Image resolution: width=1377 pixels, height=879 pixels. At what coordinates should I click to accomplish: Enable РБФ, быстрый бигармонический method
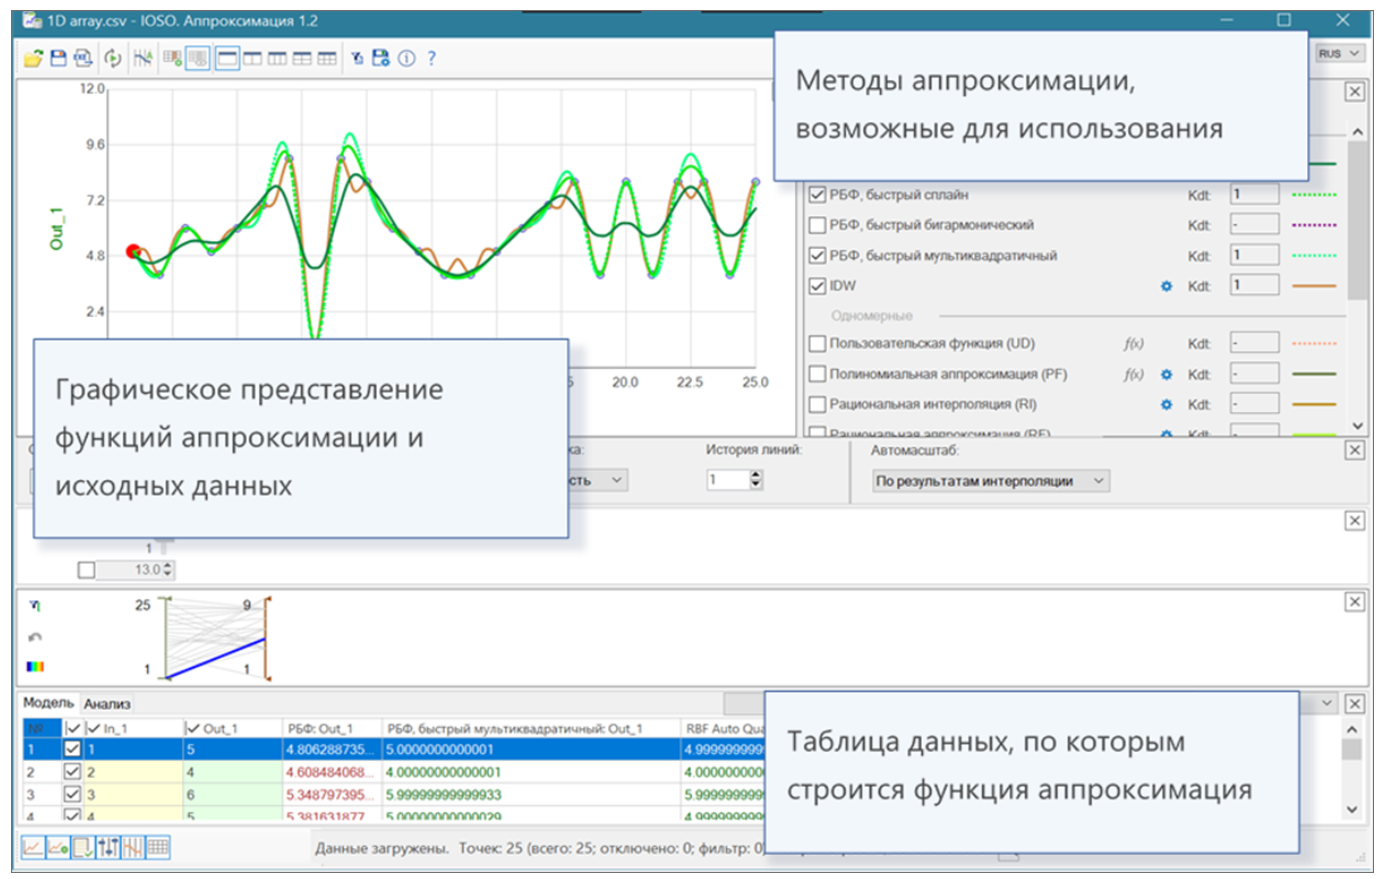point(817,225)
